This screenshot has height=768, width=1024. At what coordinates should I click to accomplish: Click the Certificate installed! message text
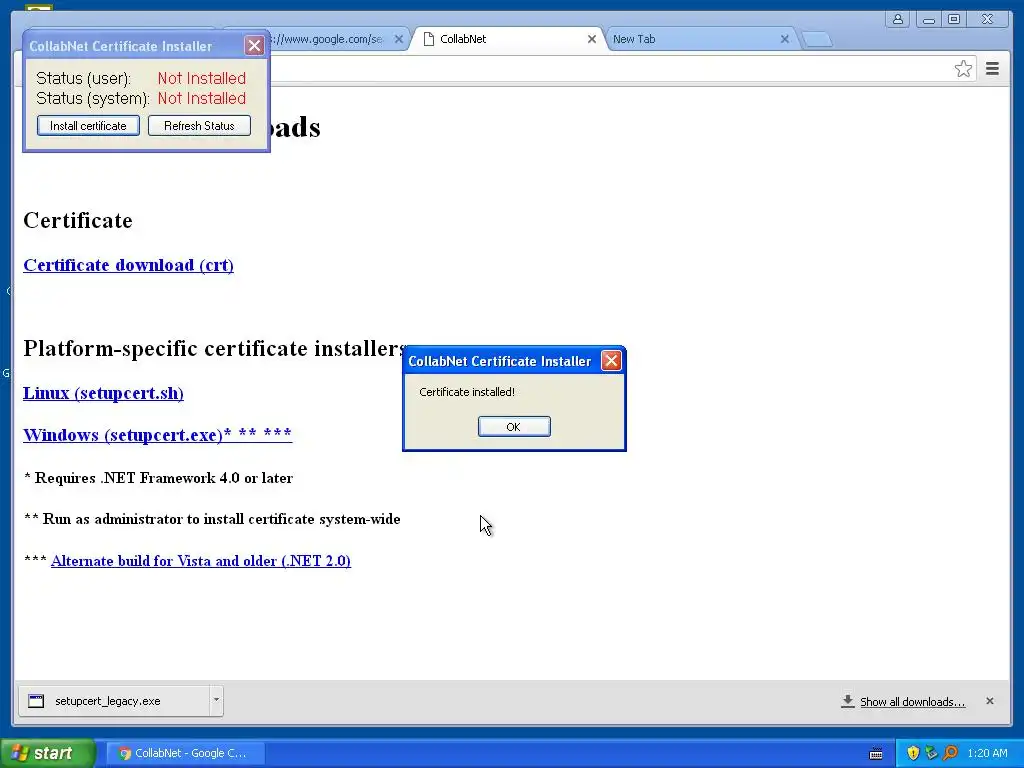point(467,392)
